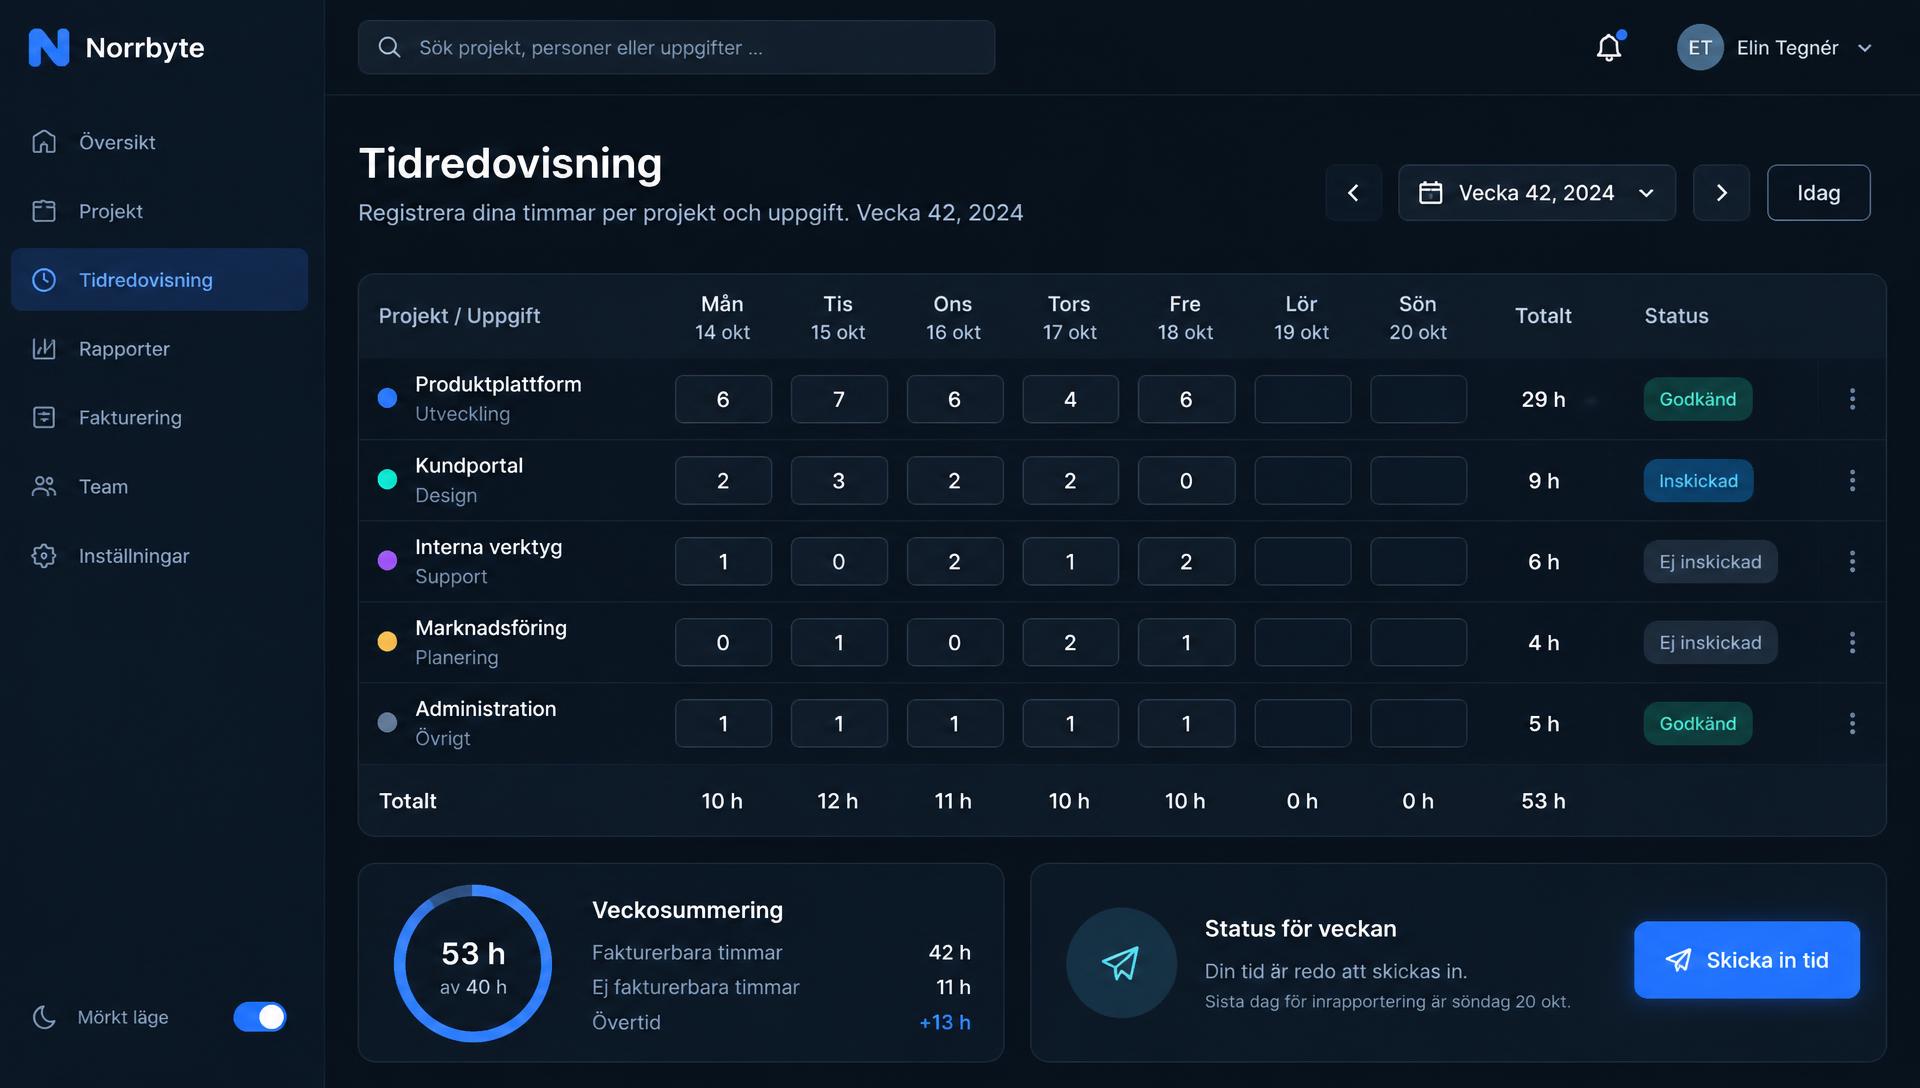
Task: Click the Norrbyte logo icon
Action: [49, 47]
